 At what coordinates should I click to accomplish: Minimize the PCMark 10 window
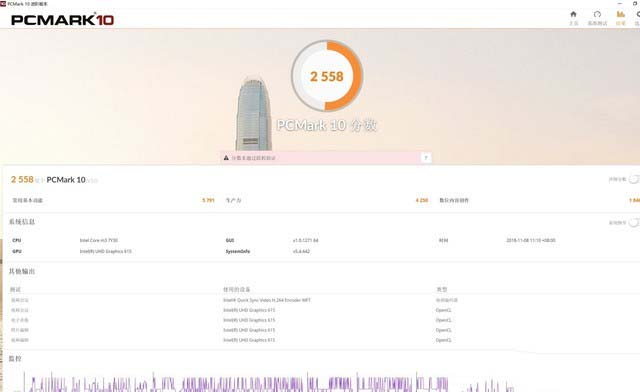click(x=620, y=3)
